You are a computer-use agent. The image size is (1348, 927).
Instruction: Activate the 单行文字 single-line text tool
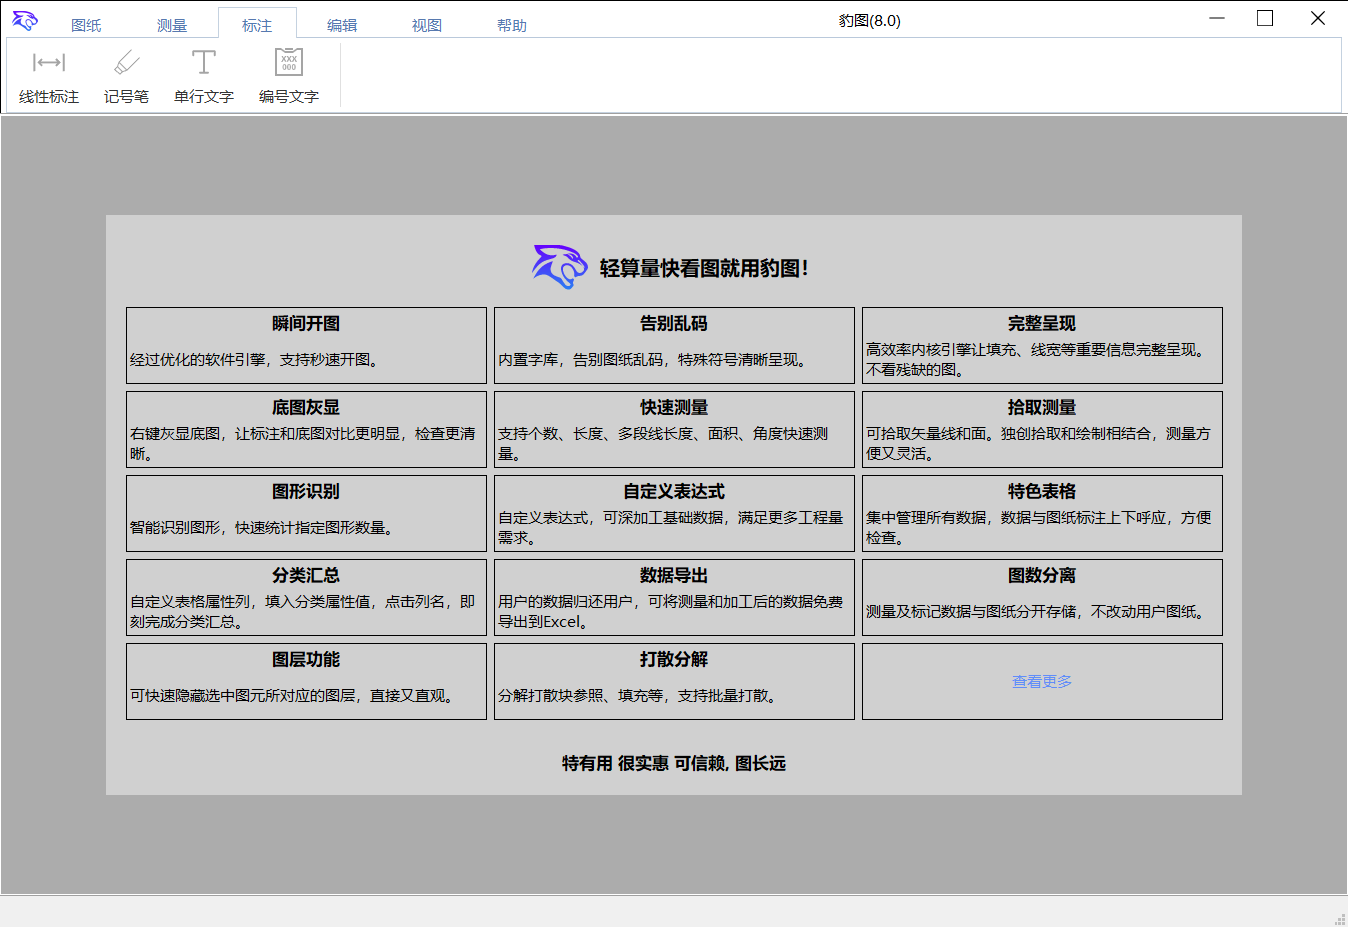tap(203, 75)
